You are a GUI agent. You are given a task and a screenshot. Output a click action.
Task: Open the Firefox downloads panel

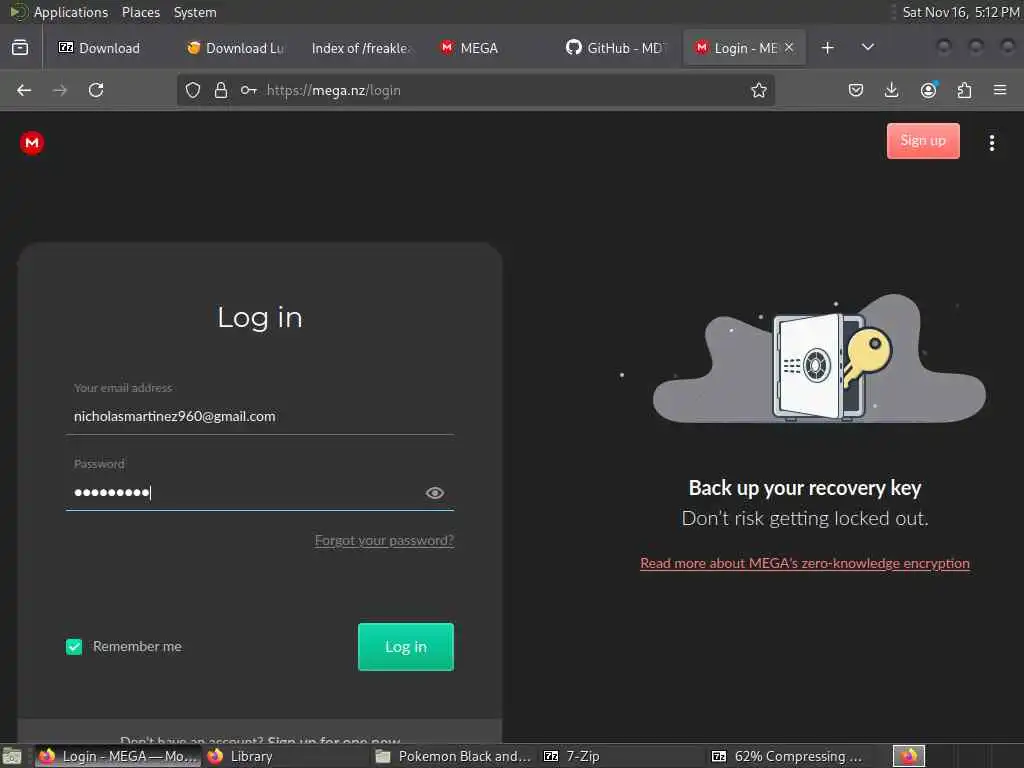[x=891, y=90]
